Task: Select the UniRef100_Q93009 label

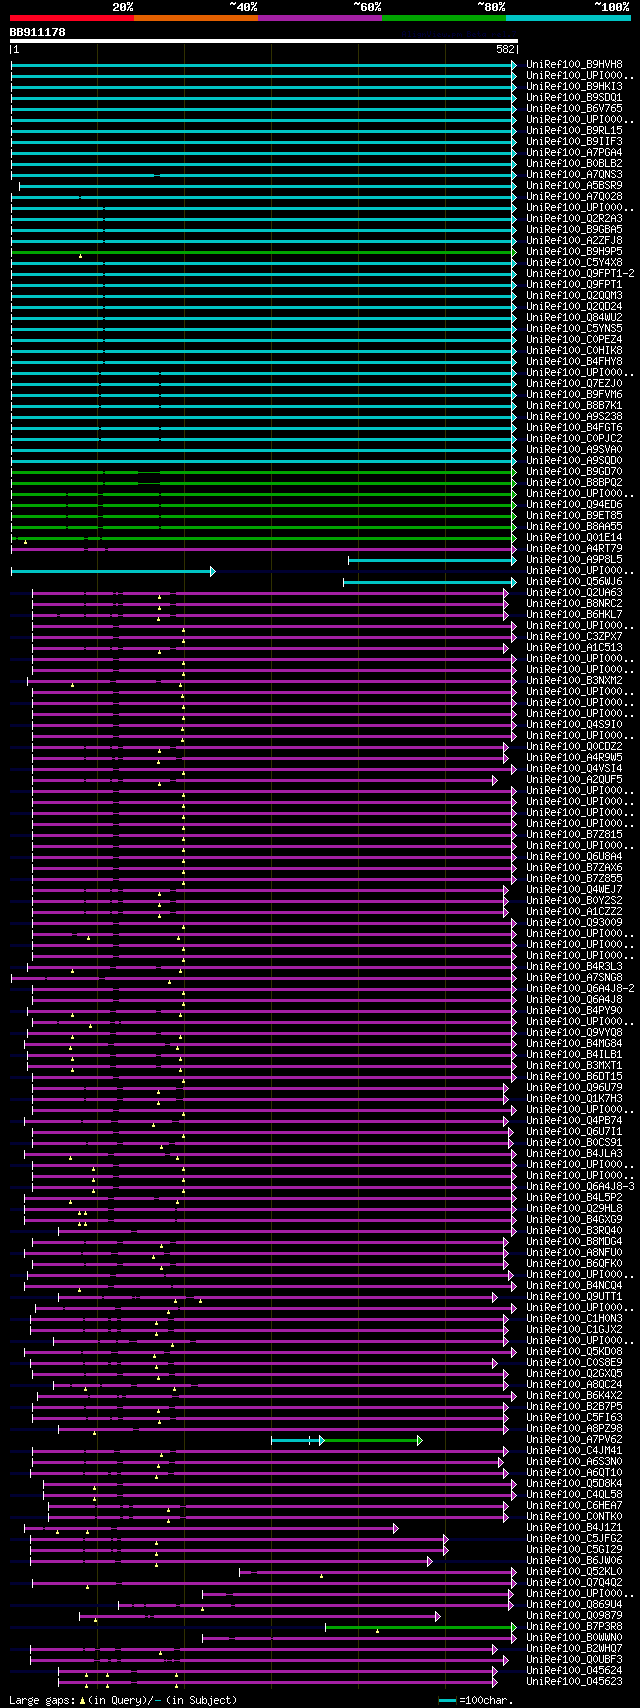Action: point(574,922)
